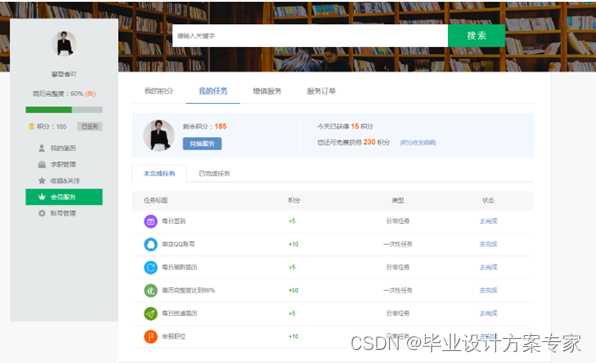Click the resume completeness progress bar
The width and height of the screenshot is (596, 363).
pos(64,110)
